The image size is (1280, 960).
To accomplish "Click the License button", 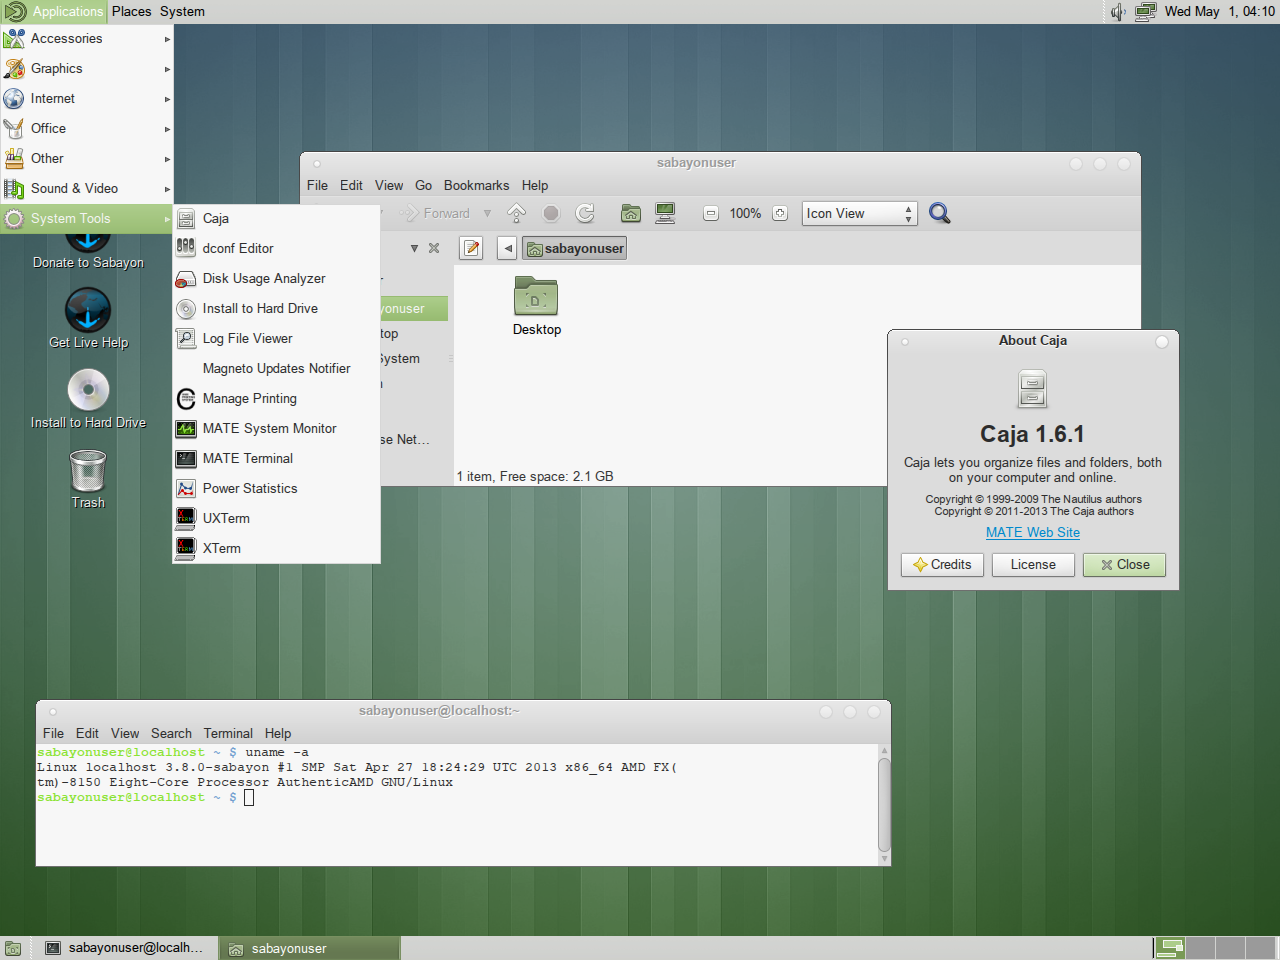I will [x=1033, y=565].
